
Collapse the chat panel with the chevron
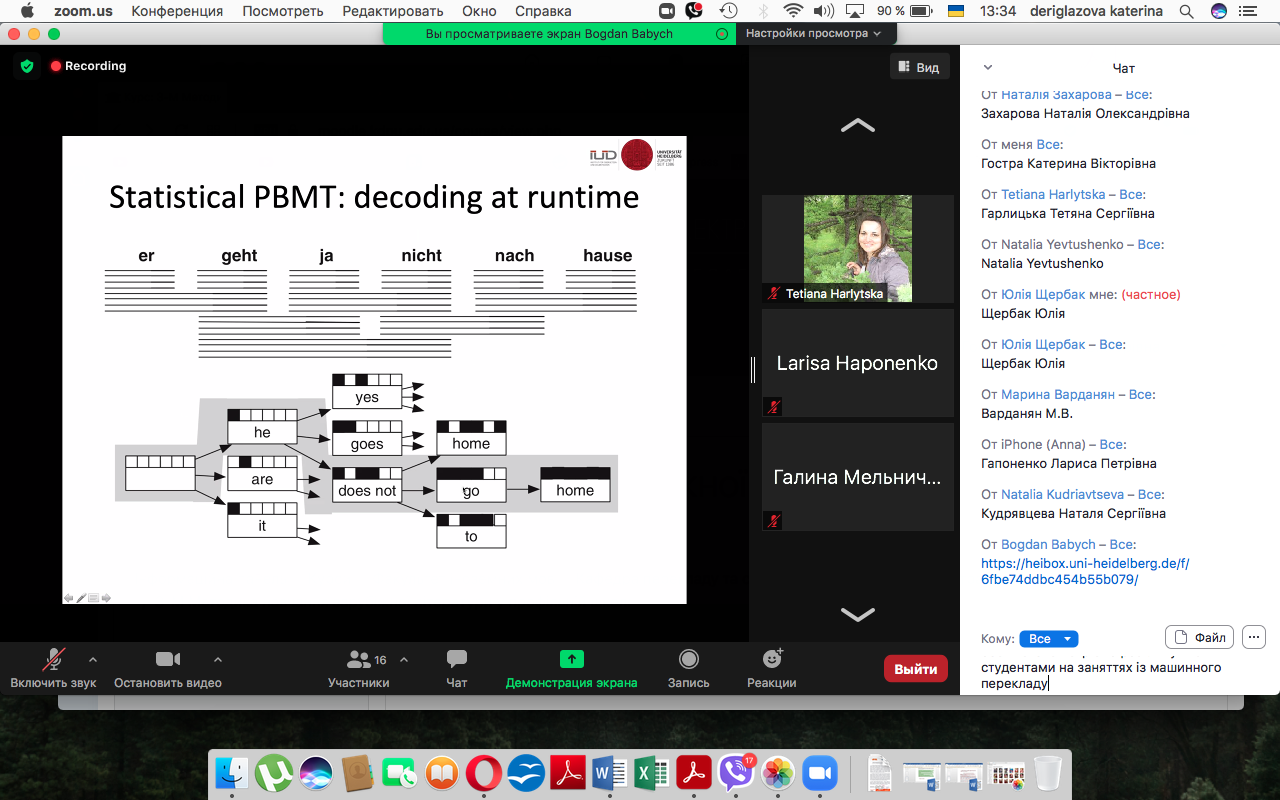point(988,68)
